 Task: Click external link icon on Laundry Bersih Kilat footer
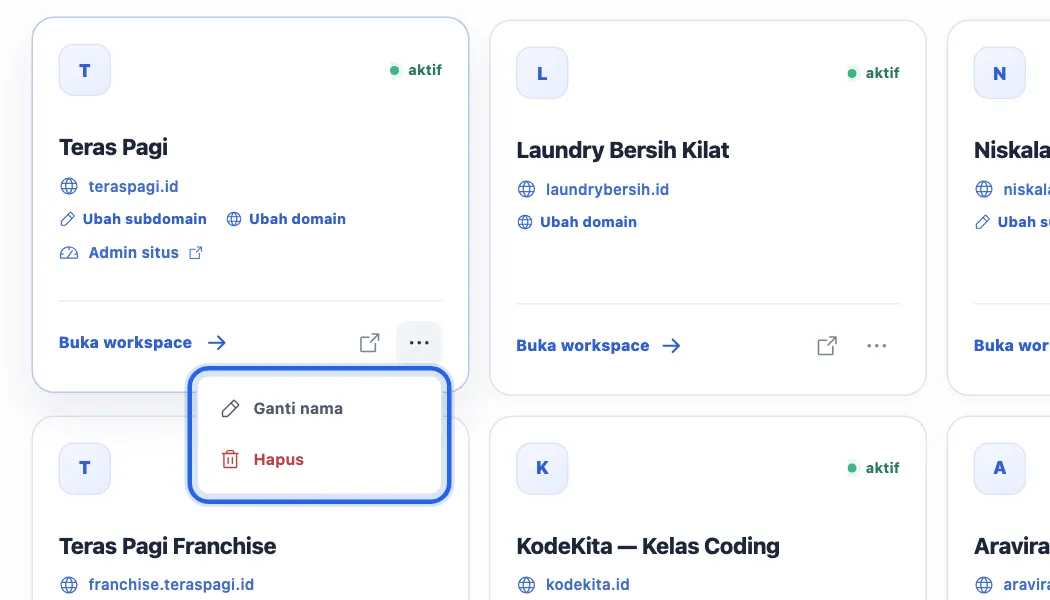(827, 346)
